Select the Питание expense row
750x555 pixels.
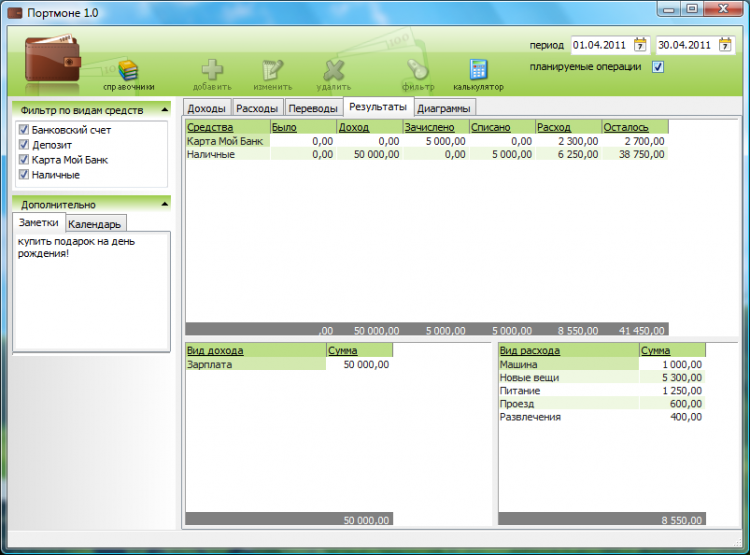coord(602,390)
